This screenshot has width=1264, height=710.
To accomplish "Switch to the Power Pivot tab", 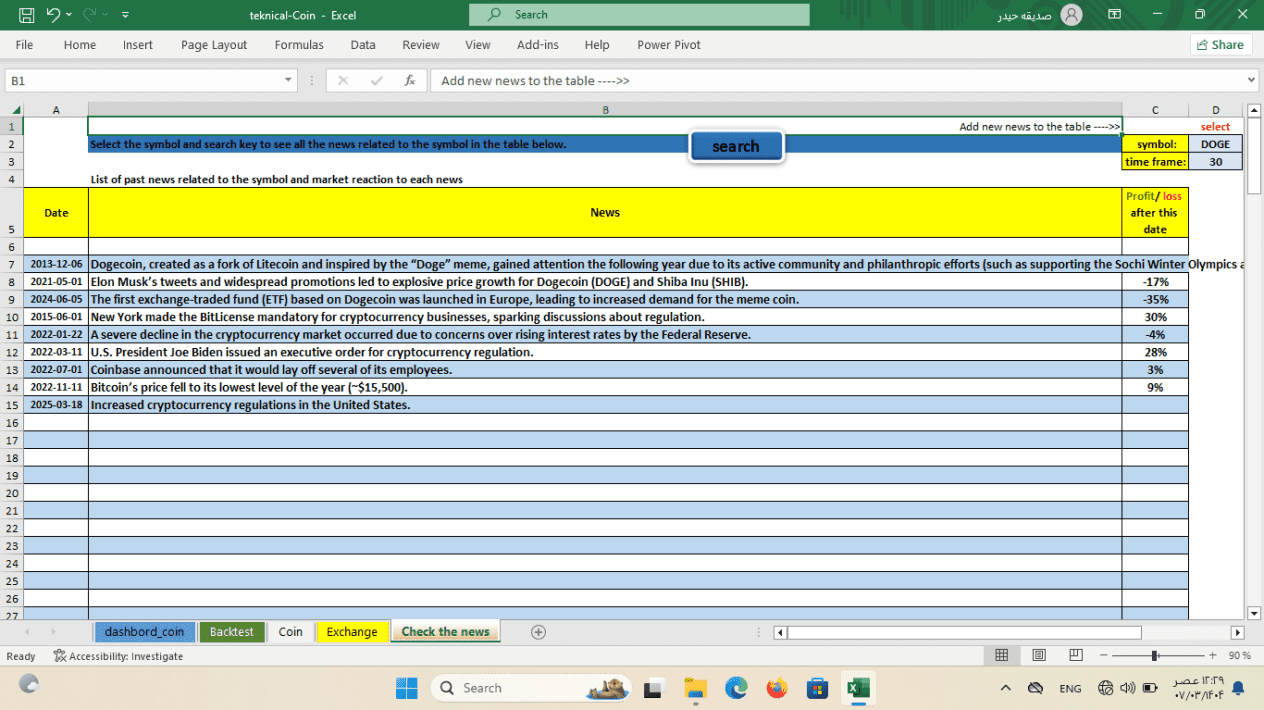I will coord(669,45).
